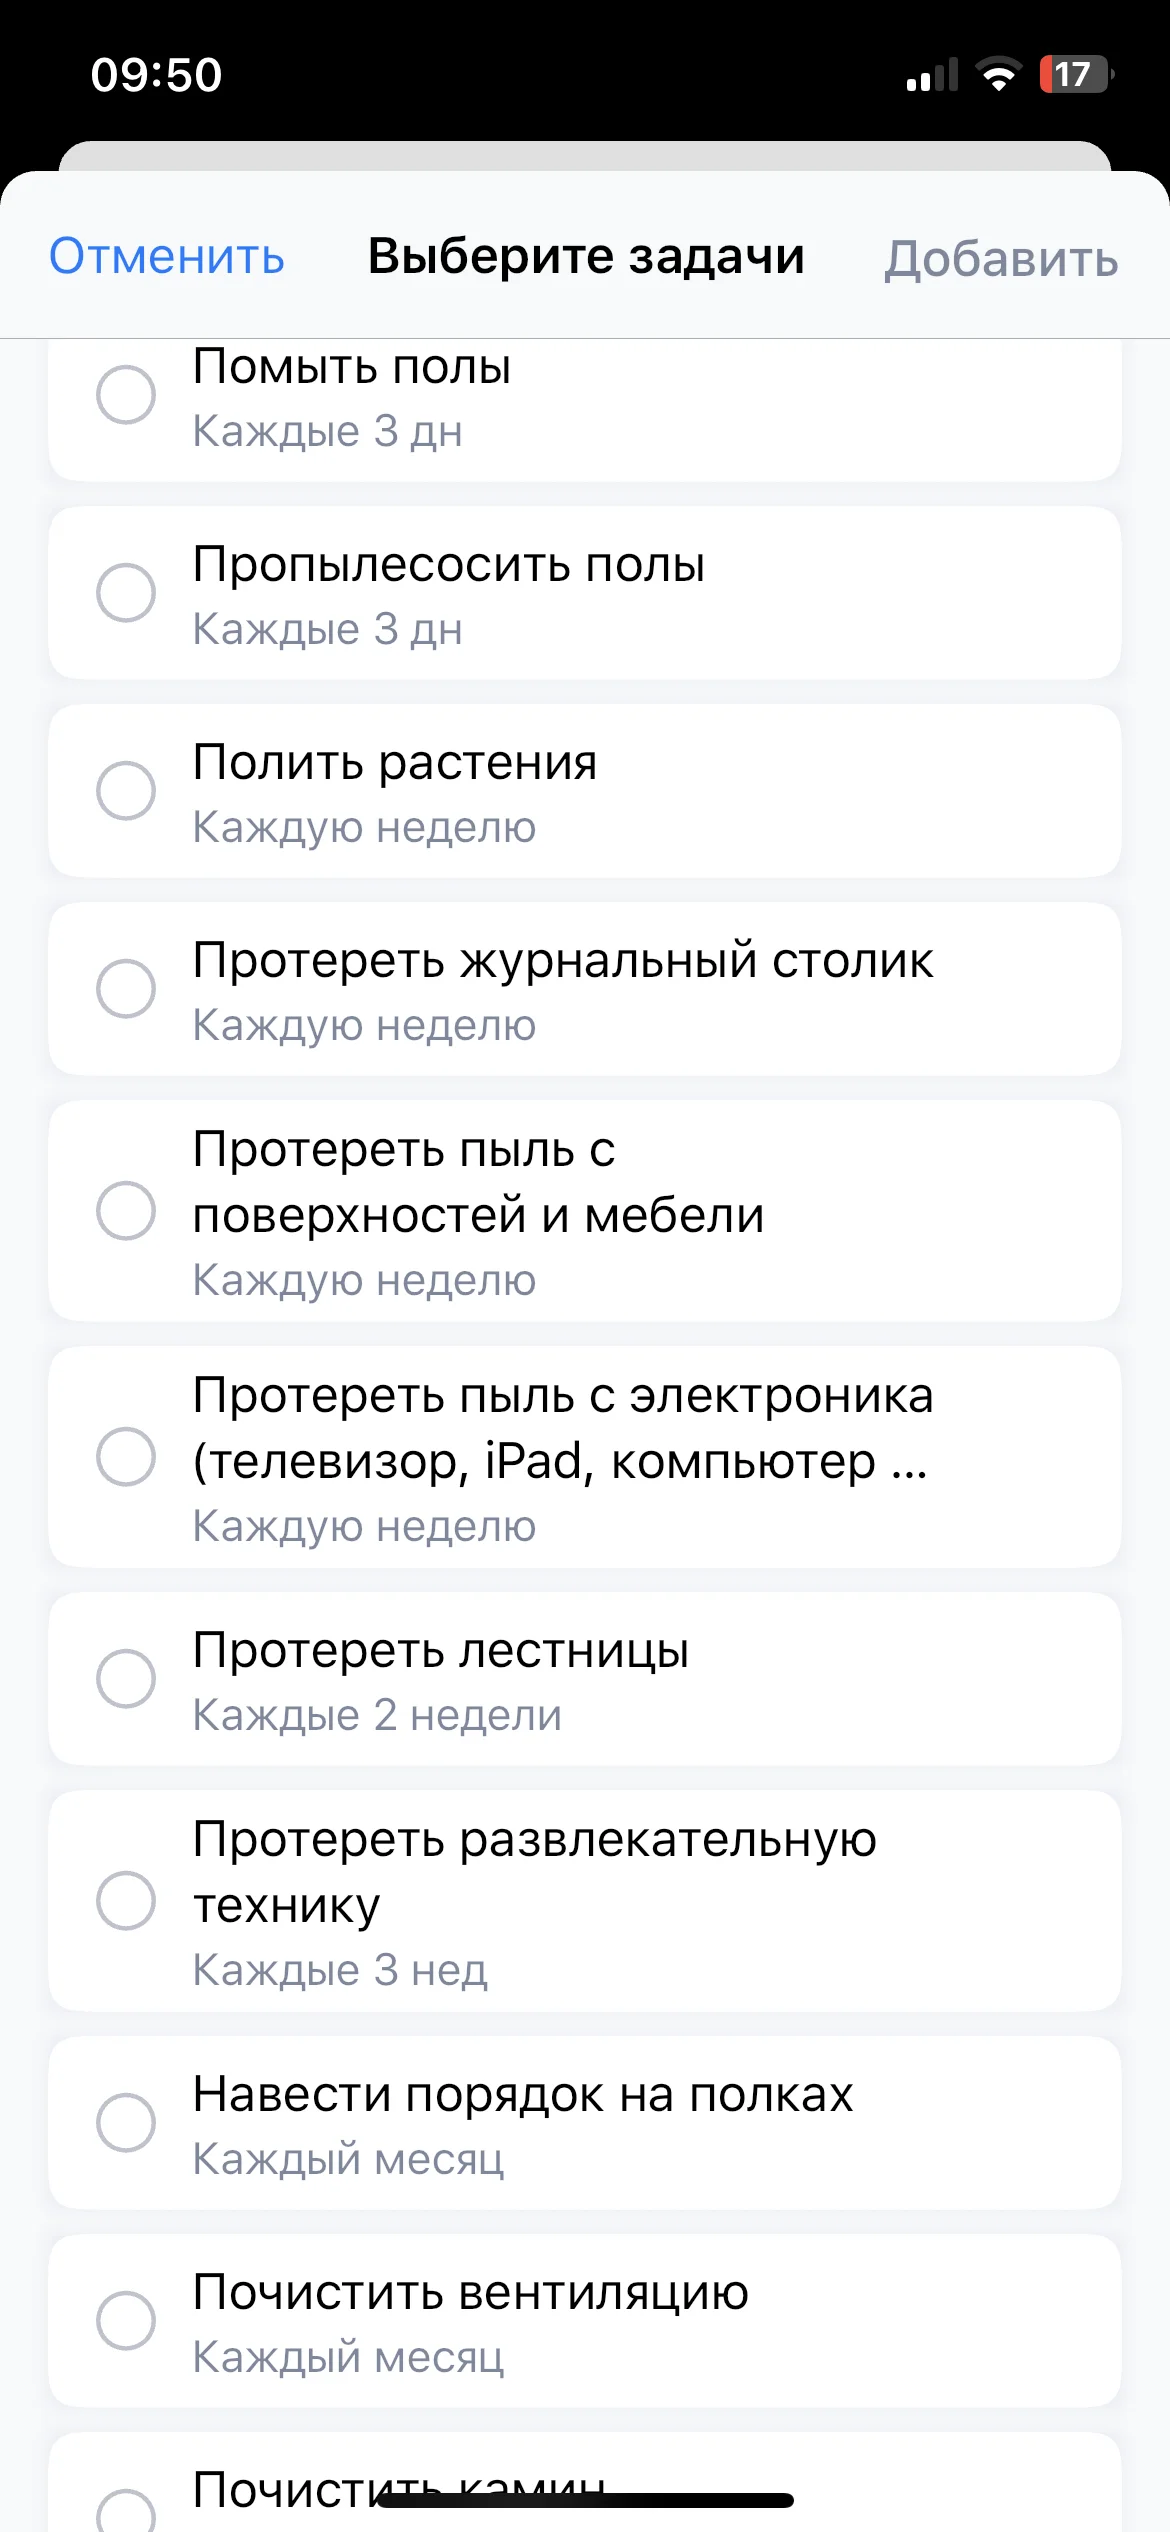Check the Почистить вентиляцию task circle
Image resolution: width=1170 pixels, height=2532 pixels.
(x=126, y=2320)
